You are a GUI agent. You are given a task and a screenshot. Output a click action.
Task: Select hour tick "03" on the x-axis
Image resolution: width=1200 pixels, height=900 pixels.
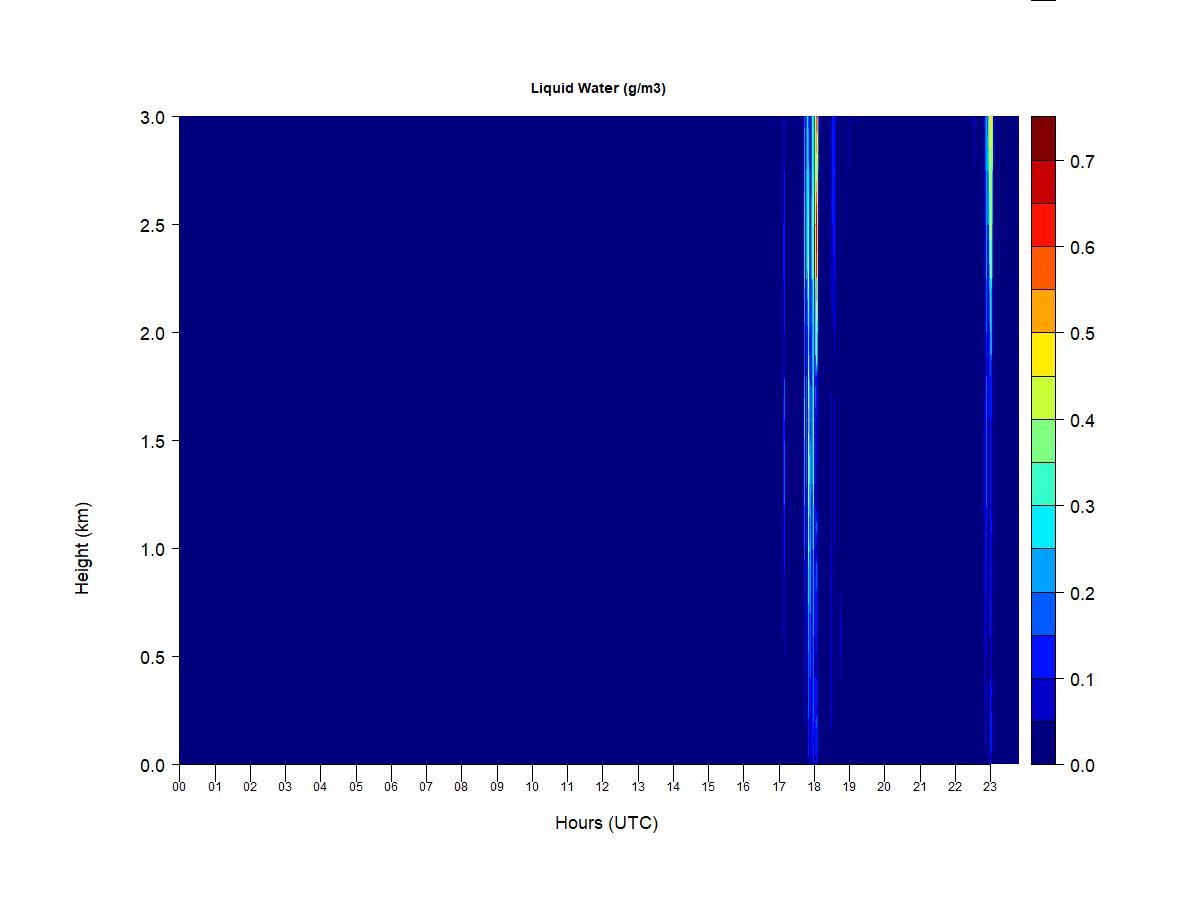point(285,787)
